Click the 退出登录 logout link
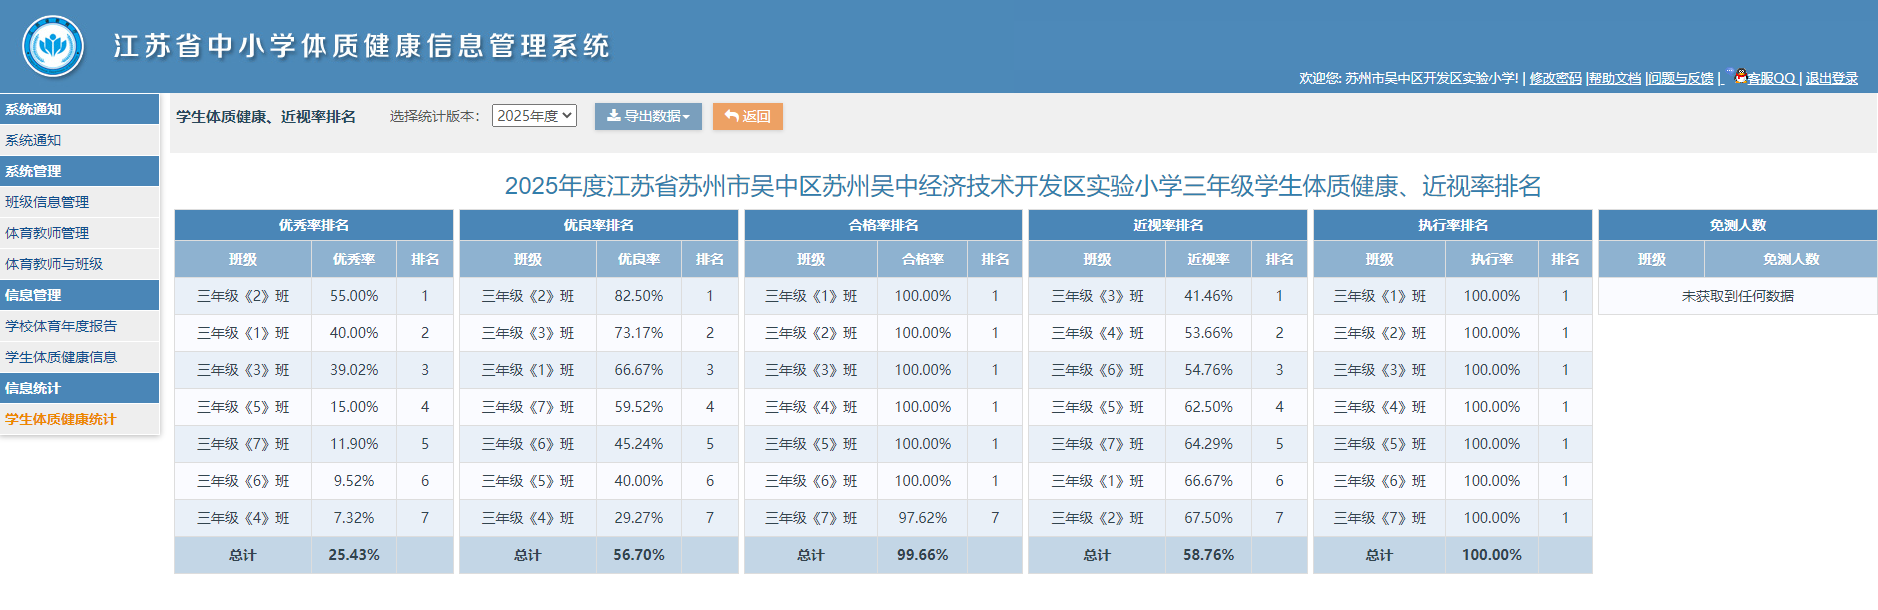This screenshot has height=610, width=1878. pos(1831,78)
